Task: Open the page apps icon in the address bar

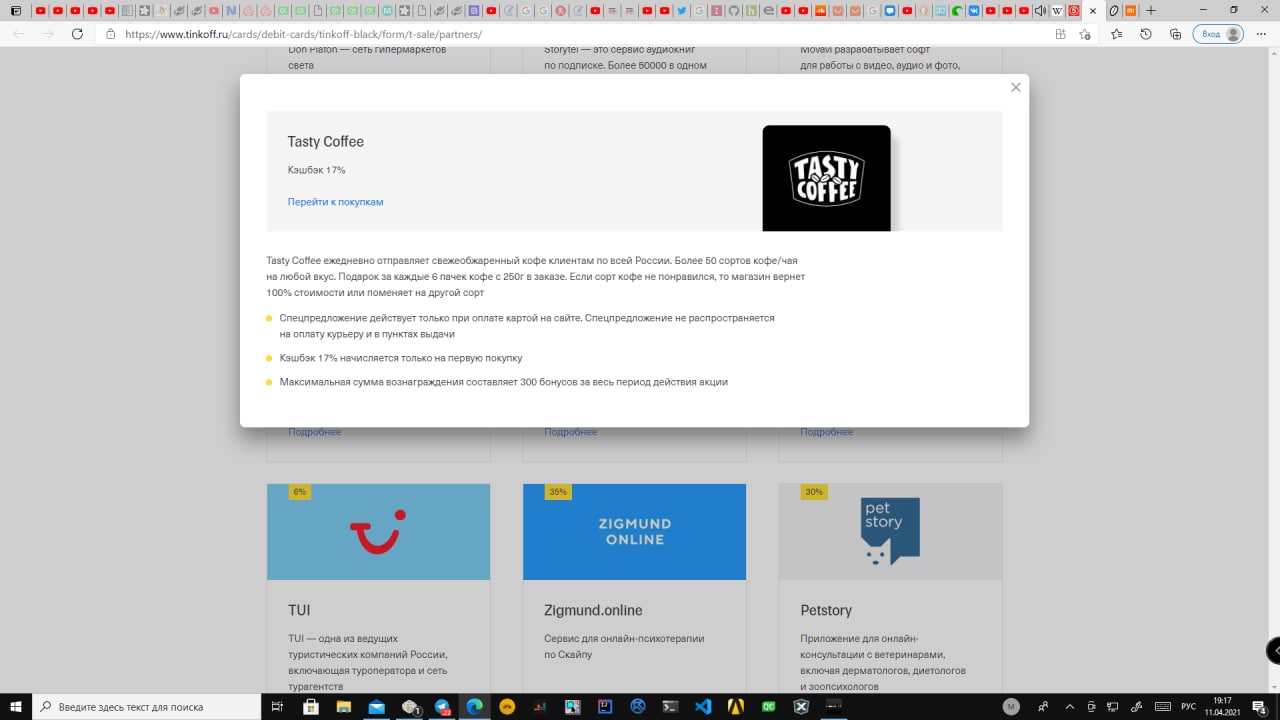Action: [1061, 34]
